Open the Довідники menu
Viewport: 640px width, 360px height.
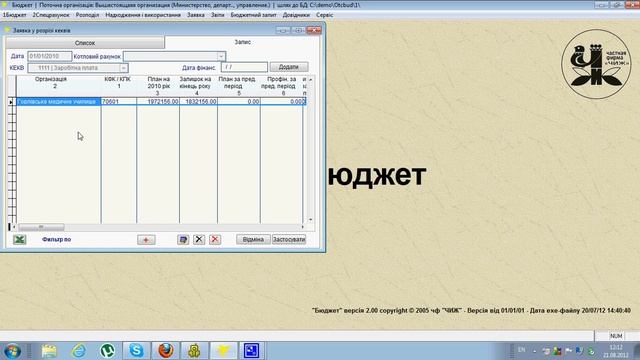coord(296,15)
